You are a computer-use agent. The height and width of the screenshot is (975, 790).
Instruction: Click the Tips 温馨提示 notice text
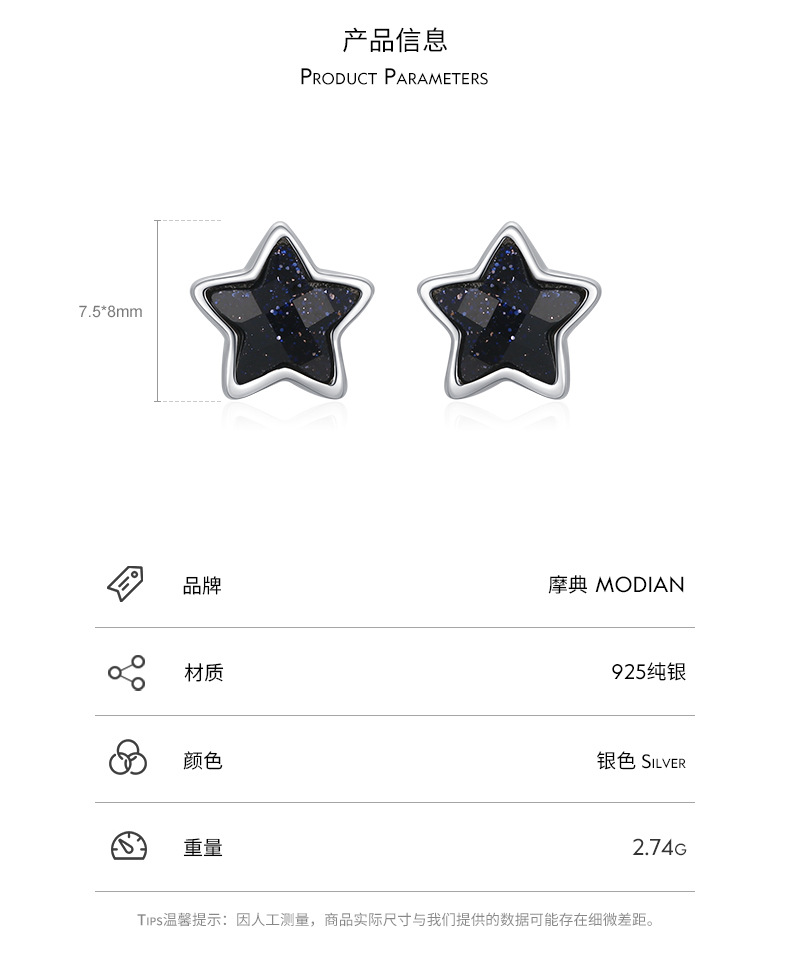(x=396, y=920)
